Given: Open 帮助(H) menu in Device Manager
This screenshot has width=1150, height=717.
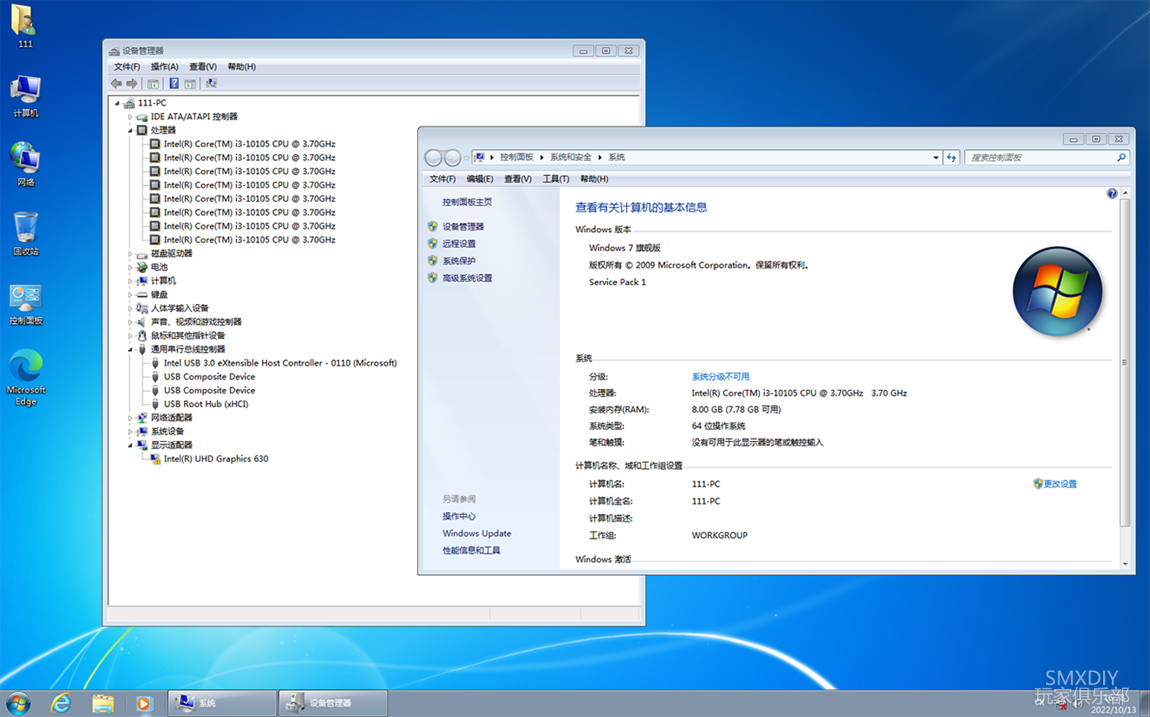Looking at the screenshot, I should click(x=241, y=67).
